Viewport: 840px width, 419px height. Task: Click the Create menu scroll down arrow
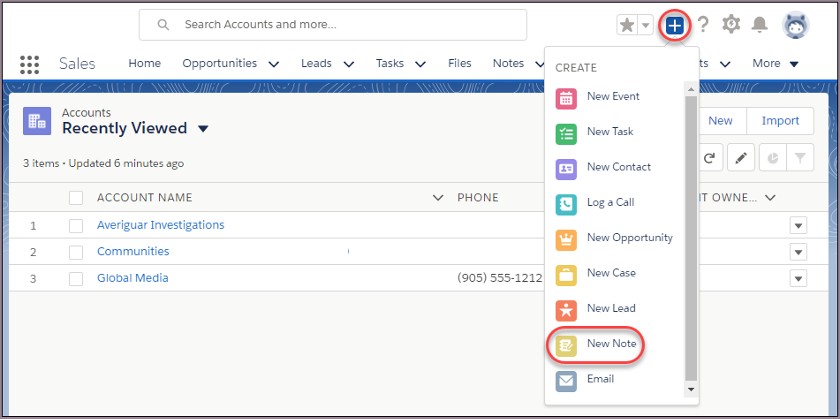[x=691, y=390]
